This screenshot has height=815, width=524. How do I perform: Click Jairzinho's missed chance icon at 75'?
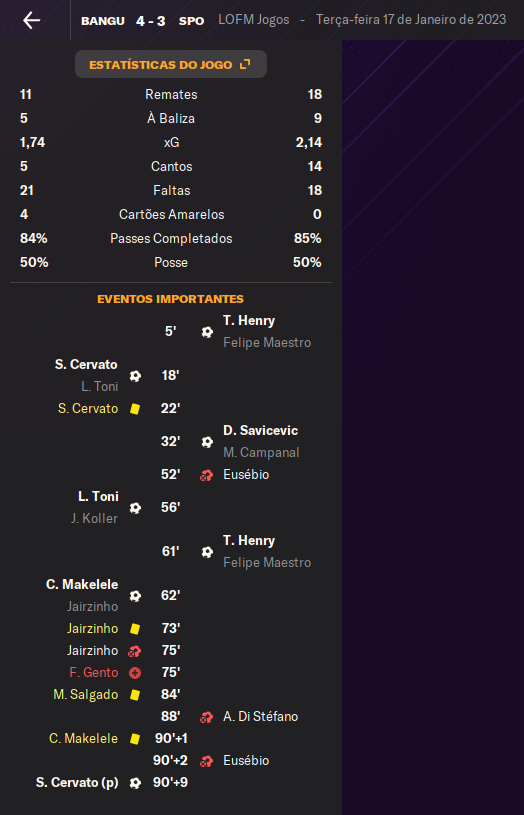tap(135, 651)
